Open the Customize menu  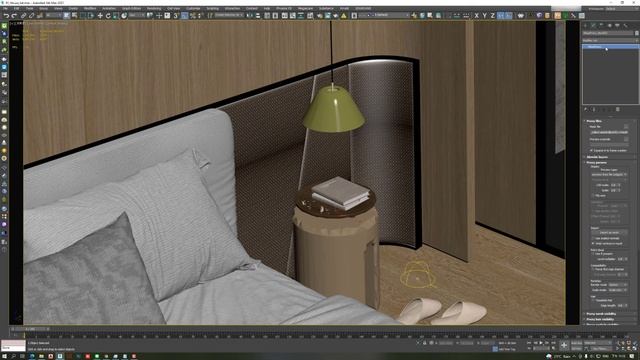pos(193,8)
